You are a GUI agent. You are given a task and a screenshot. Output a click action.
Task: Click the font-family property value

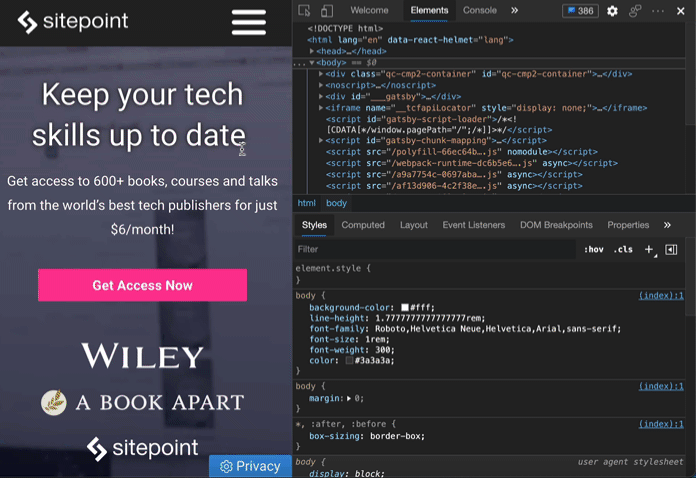pos(496,329)
